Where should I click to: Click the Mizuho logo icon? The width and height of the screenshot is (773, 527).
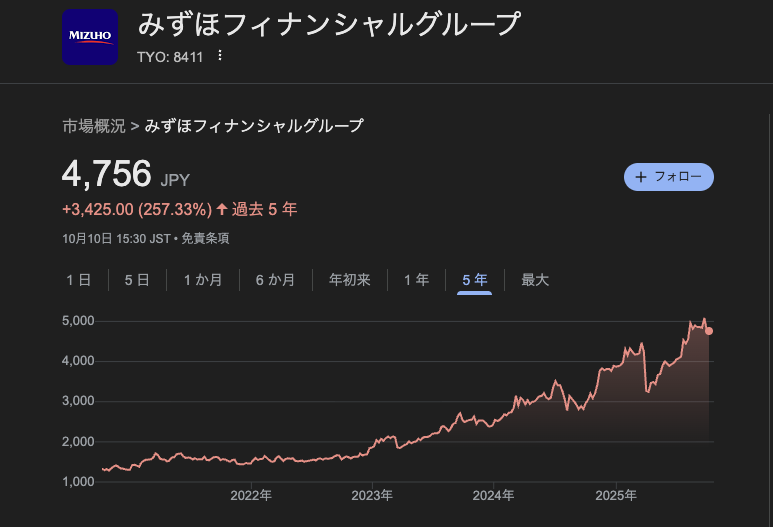(x=90, y=37)
